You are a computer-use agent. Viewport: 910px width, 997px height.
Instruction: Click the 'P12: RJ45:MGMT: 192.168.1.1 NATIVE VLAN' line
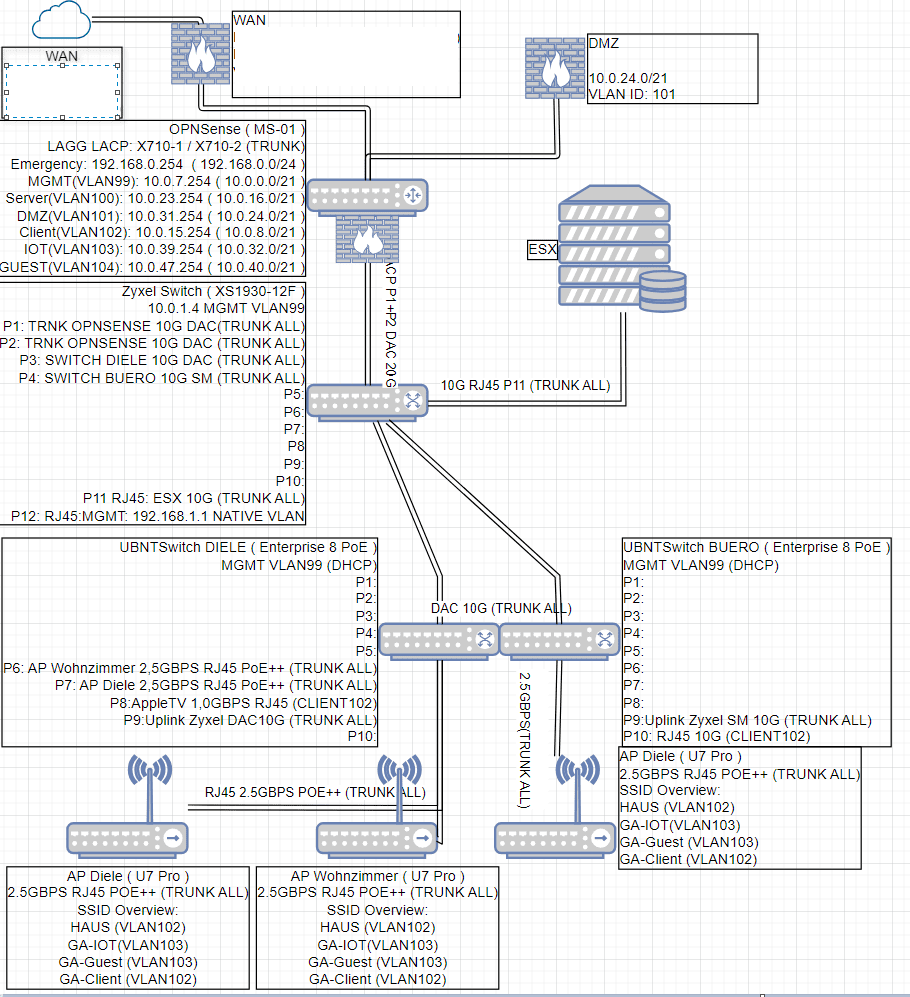click(158, 516)
